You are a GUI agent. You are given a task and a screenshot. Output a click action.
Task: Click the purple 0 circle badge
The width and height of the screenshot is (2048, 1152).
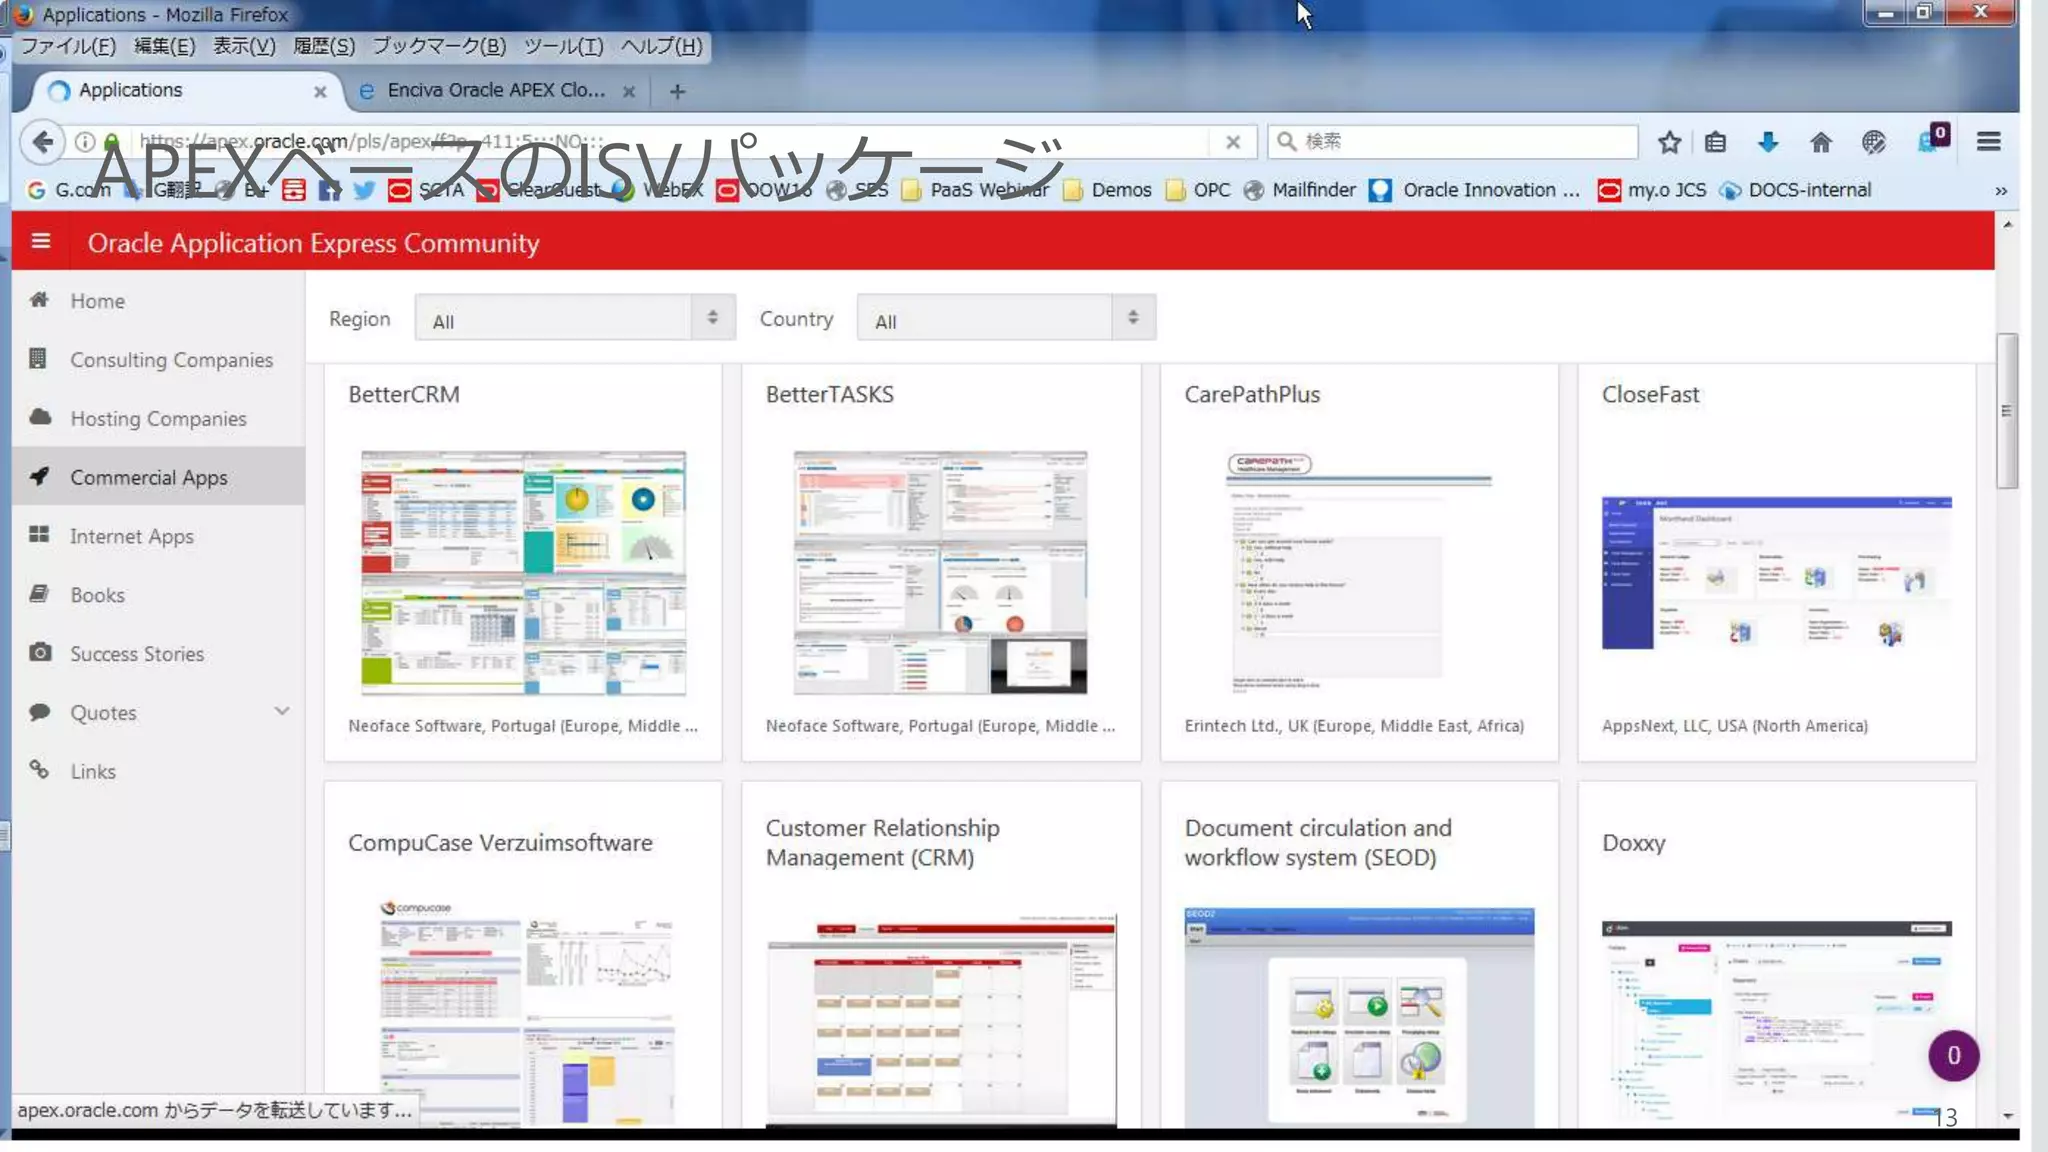point(1953,1055)
